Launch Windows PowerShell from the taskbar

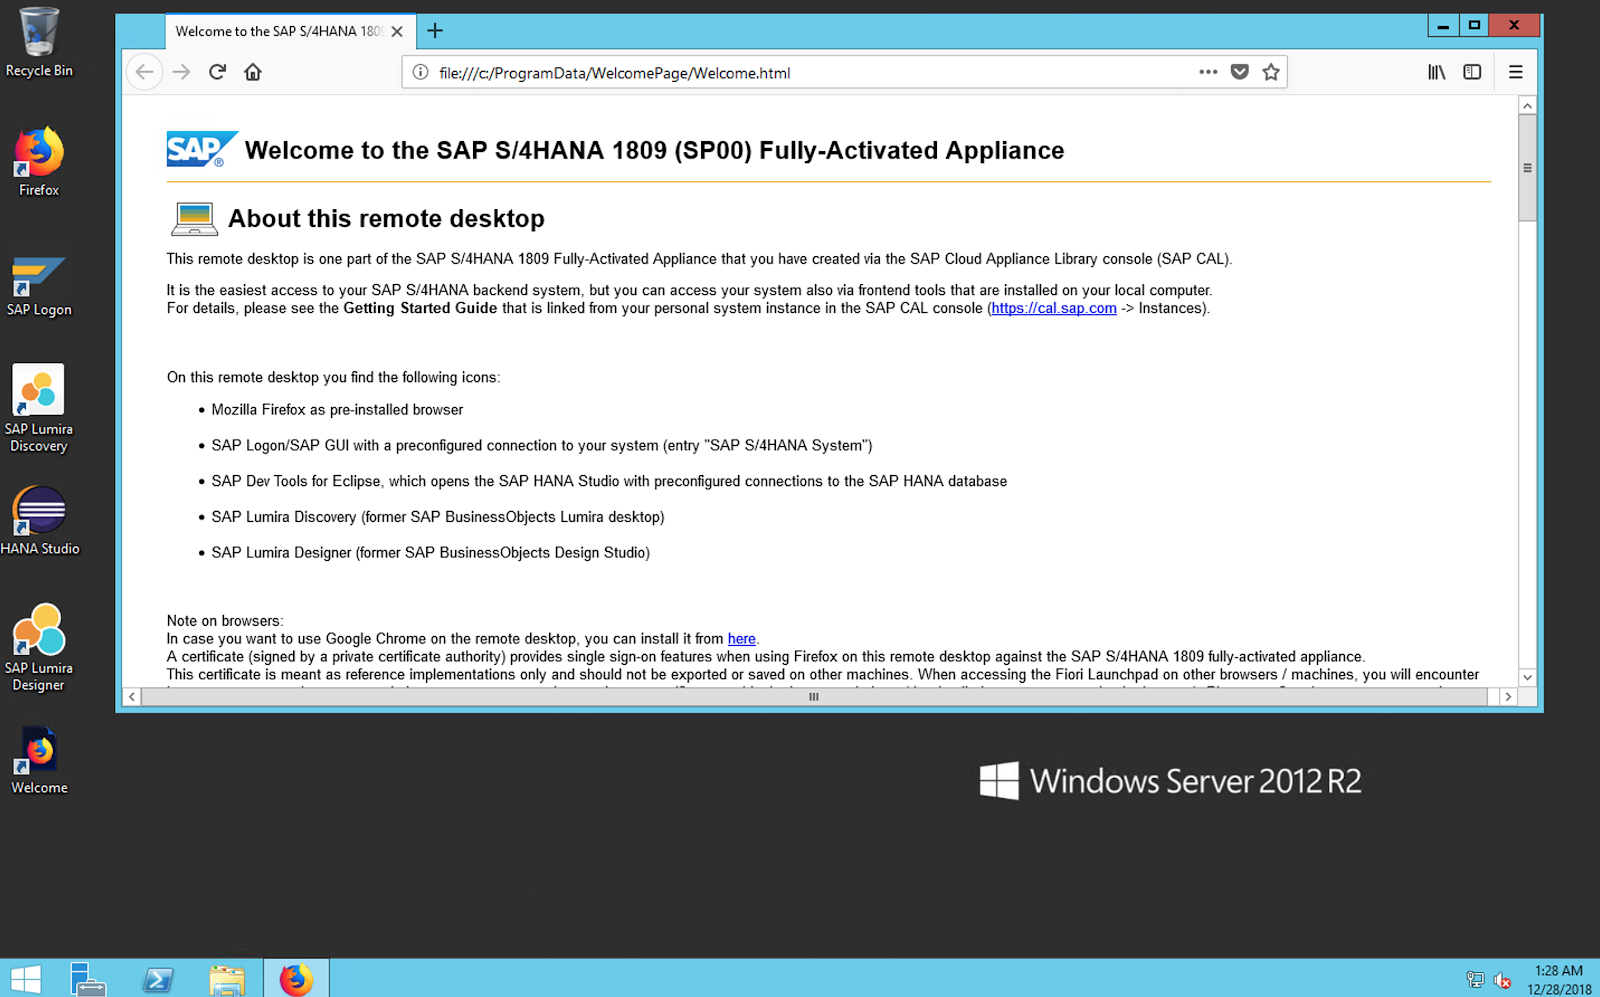click(x=158, y=979)
